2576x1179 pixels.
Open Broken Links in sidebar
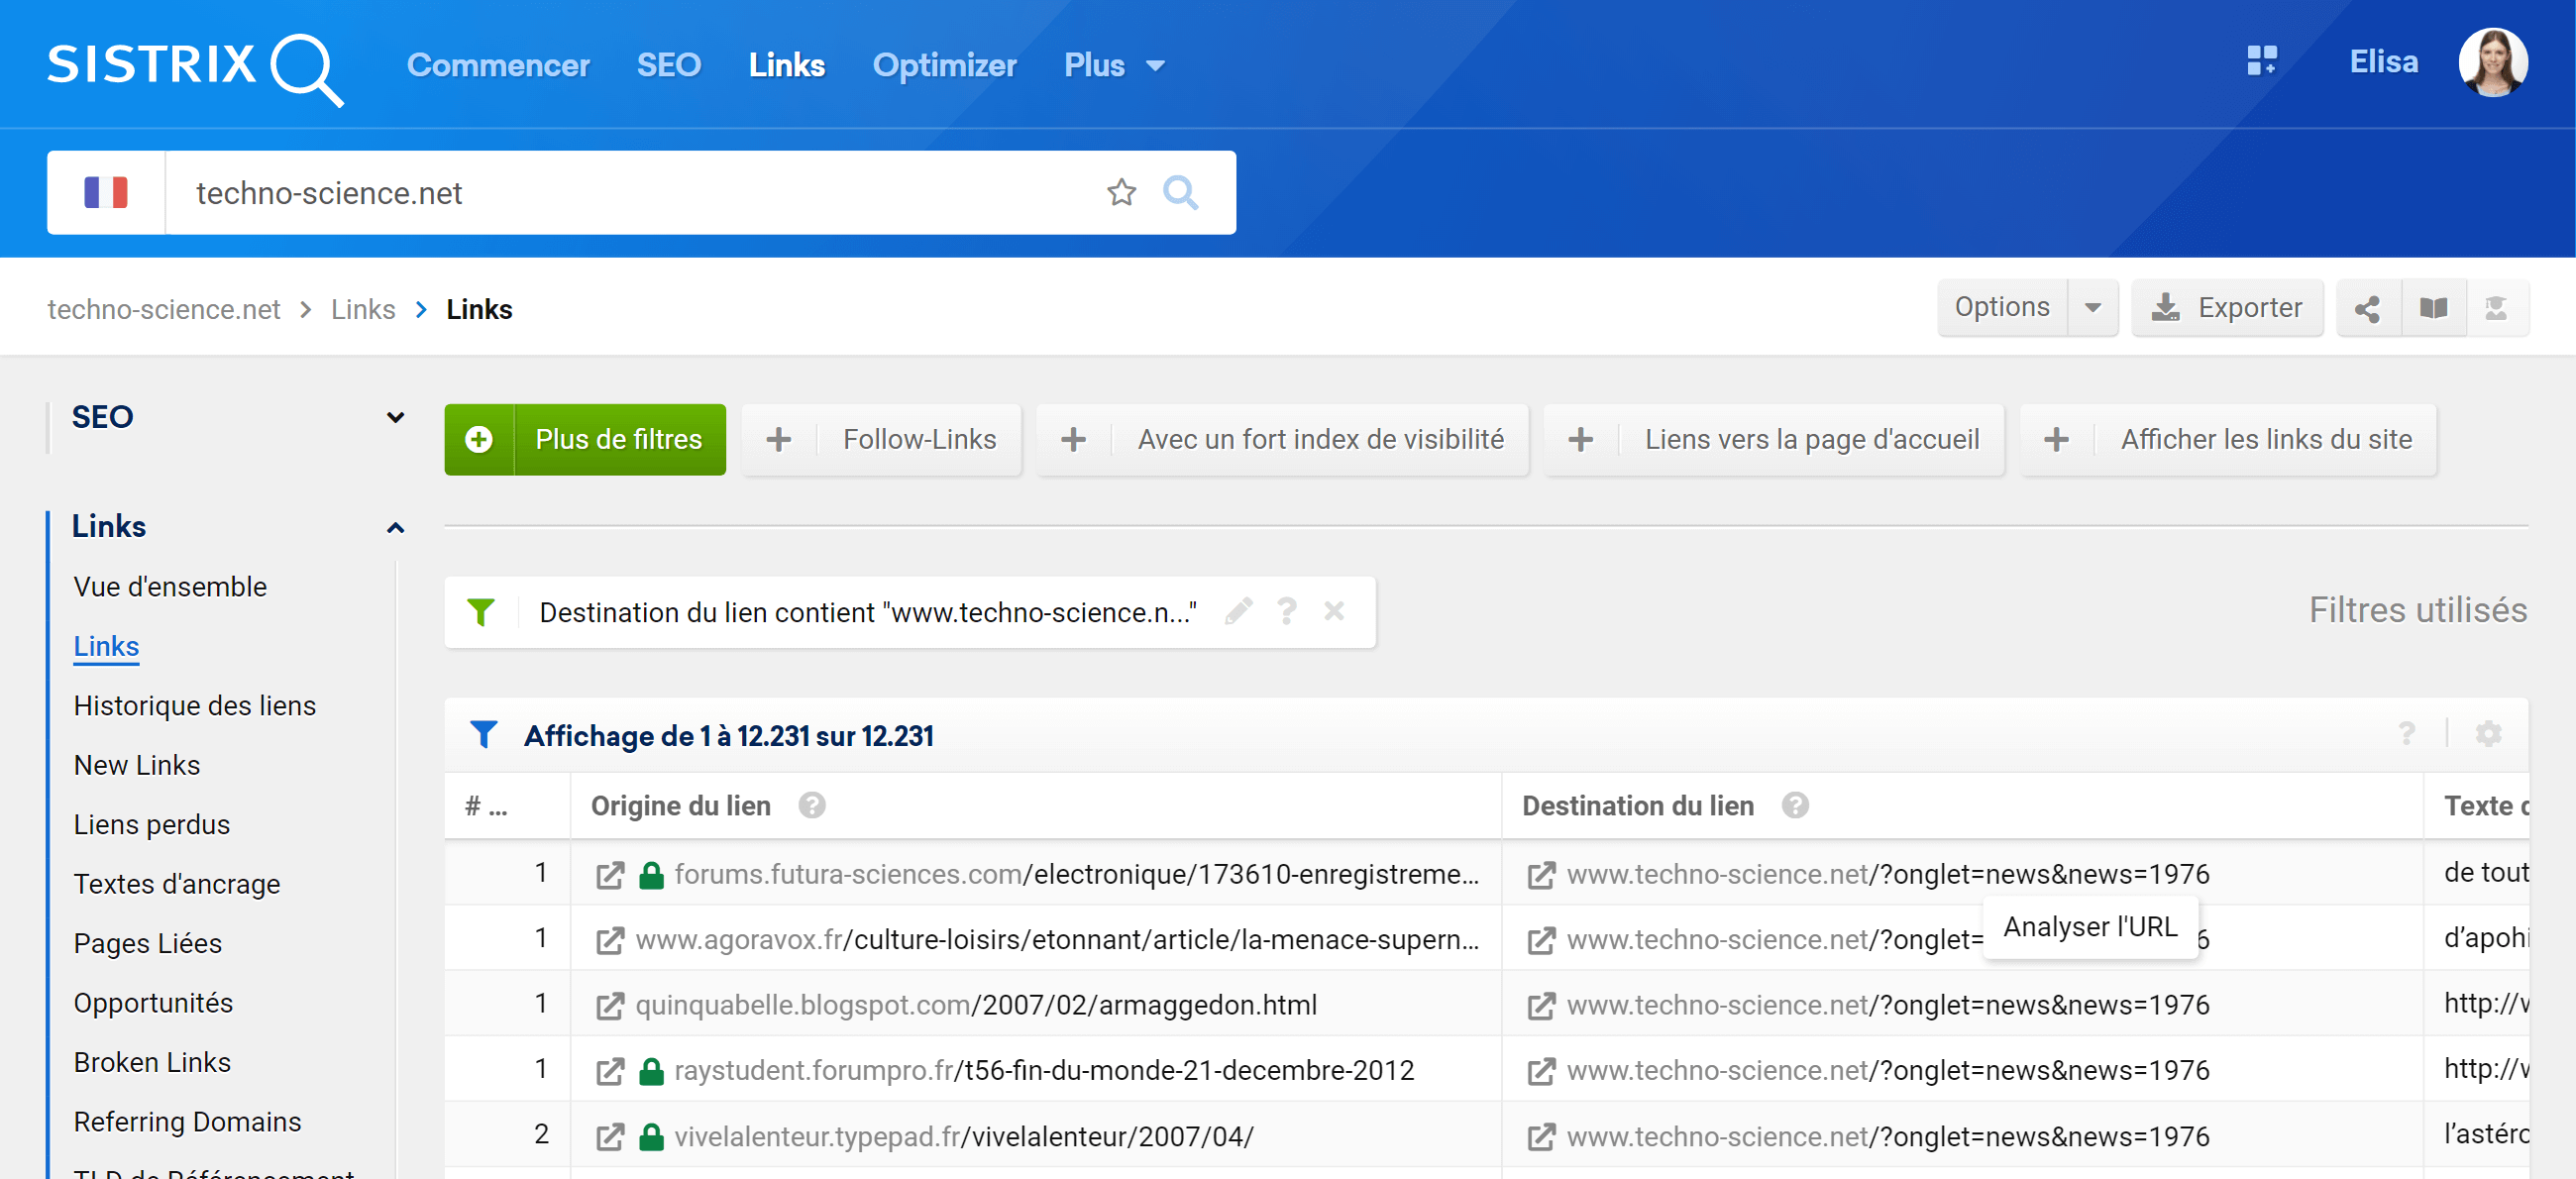[152, 1062]
